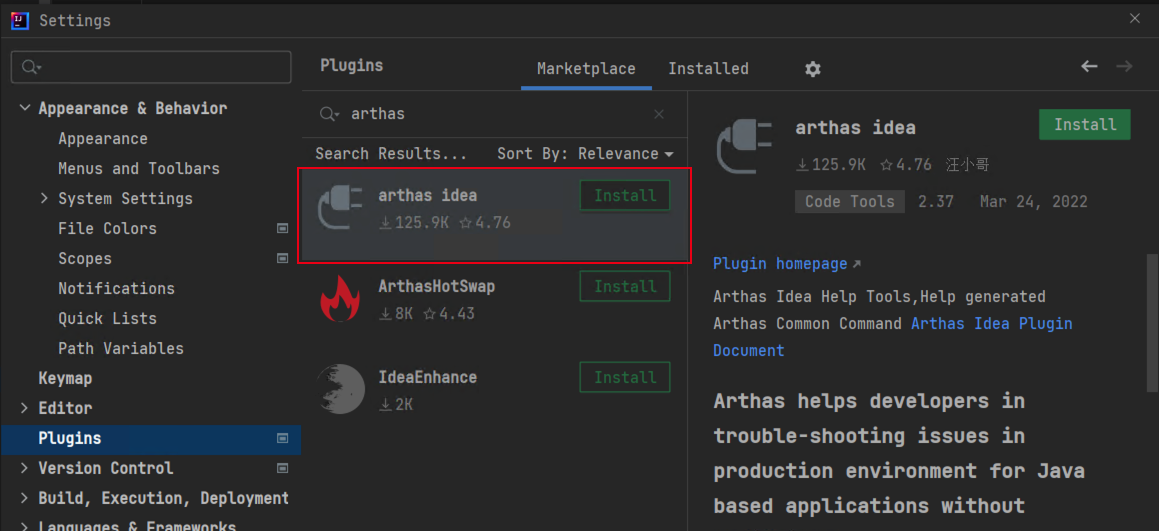Expand the Editor section

click(x=24, y=408)
